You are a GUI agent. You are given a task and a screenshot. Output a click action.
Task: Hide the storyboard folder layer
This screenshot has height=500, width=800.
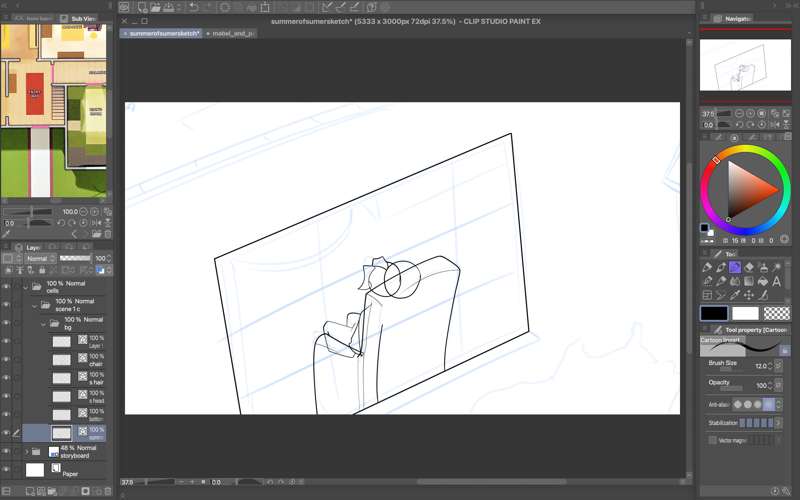(x=6, y=452)
